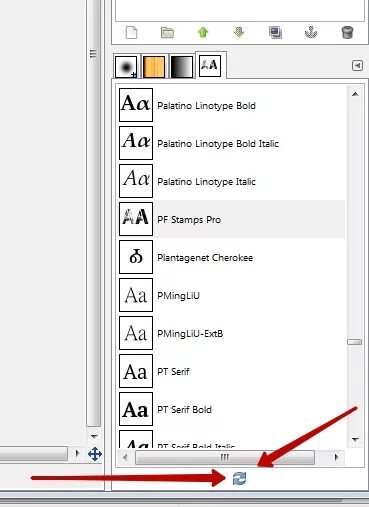369x507 pixels.
Task: Open the Gradients tab
Action: (x=182, y=67)
